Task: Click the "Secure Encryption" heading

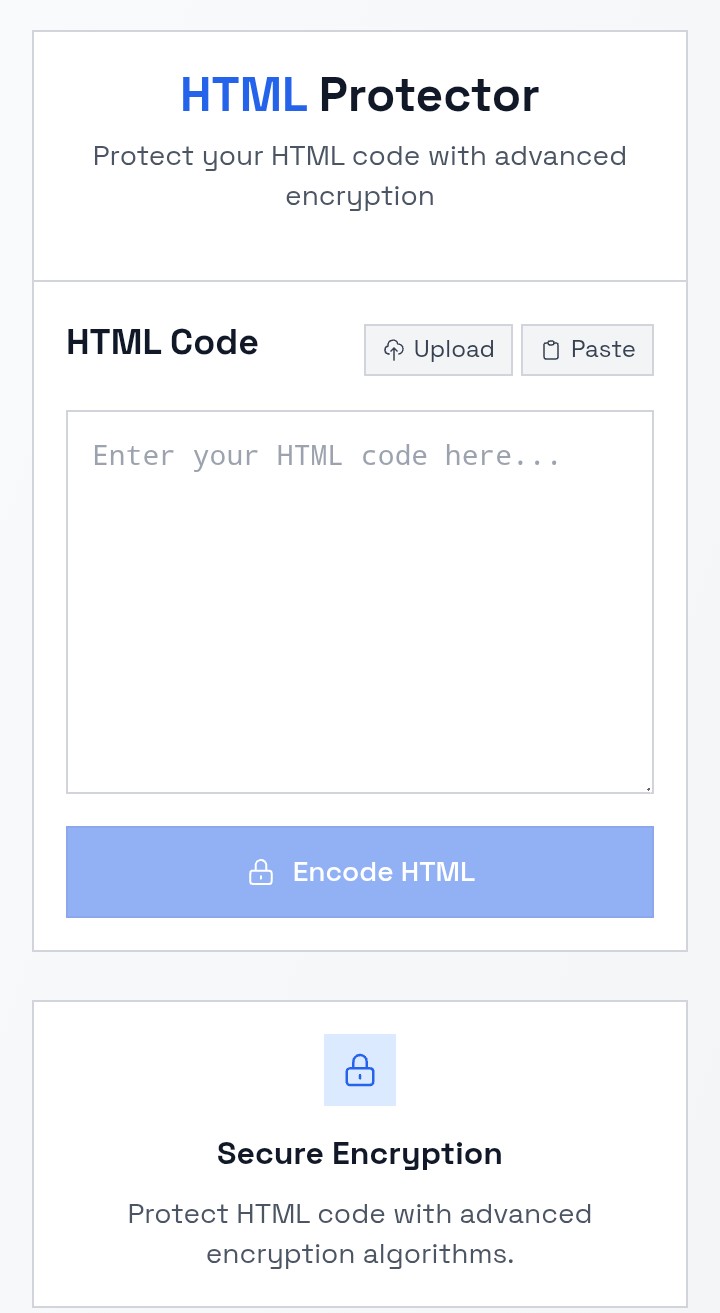Action: point(360,1154)
